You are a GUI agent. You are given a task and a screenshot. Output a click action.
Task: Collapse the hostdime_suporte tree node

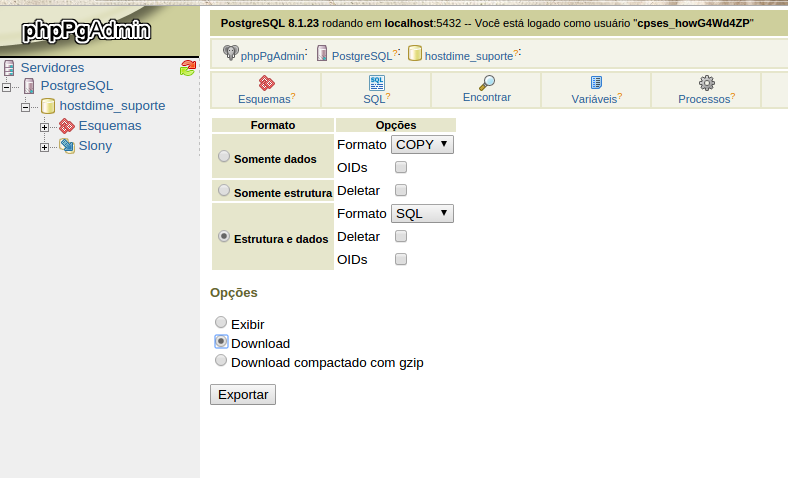(25, 107)
